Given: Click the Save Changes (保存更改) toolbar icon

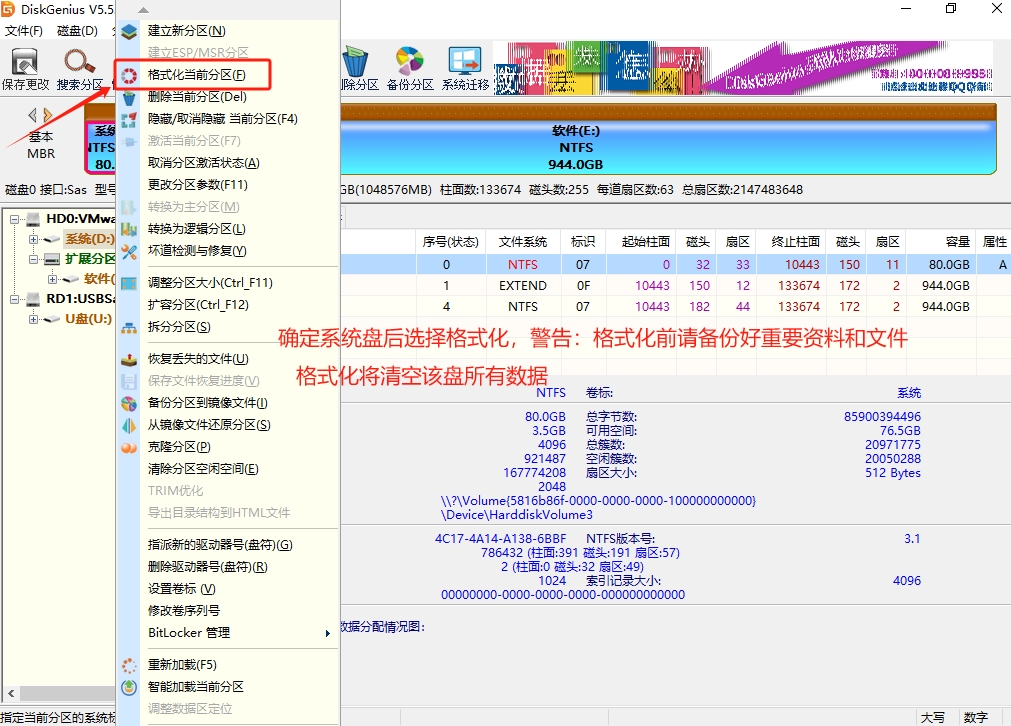Looking at the screenshot, I should 25,63.
